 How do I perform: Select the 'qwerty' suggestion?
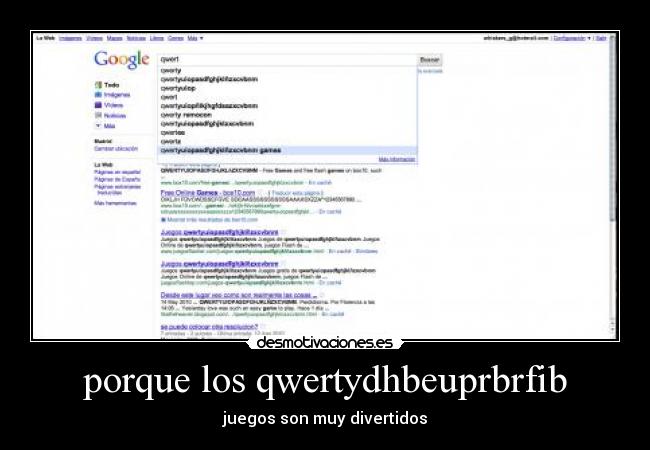click(x=287, y=70)
